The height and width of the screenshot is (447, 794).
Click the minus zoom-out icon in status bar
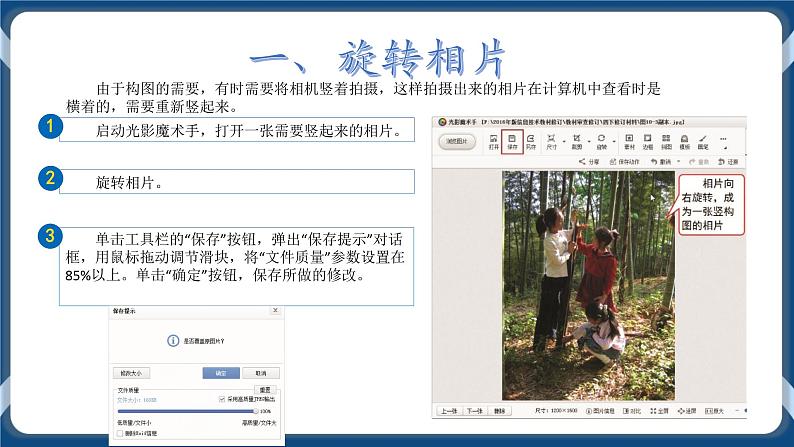click(737, 411)
